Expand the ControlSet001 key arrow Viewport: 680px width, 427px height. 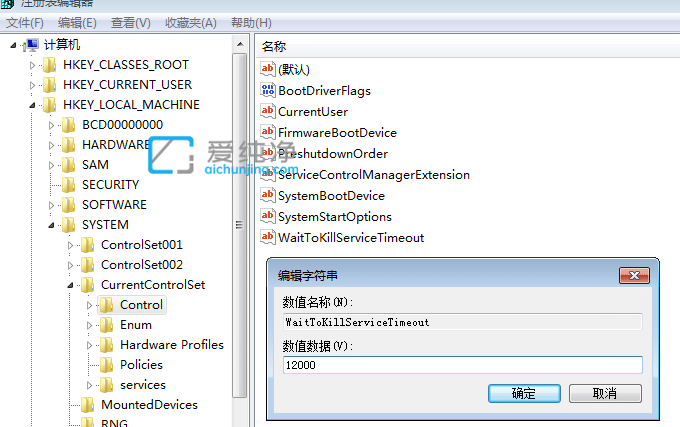pos(71,245)
